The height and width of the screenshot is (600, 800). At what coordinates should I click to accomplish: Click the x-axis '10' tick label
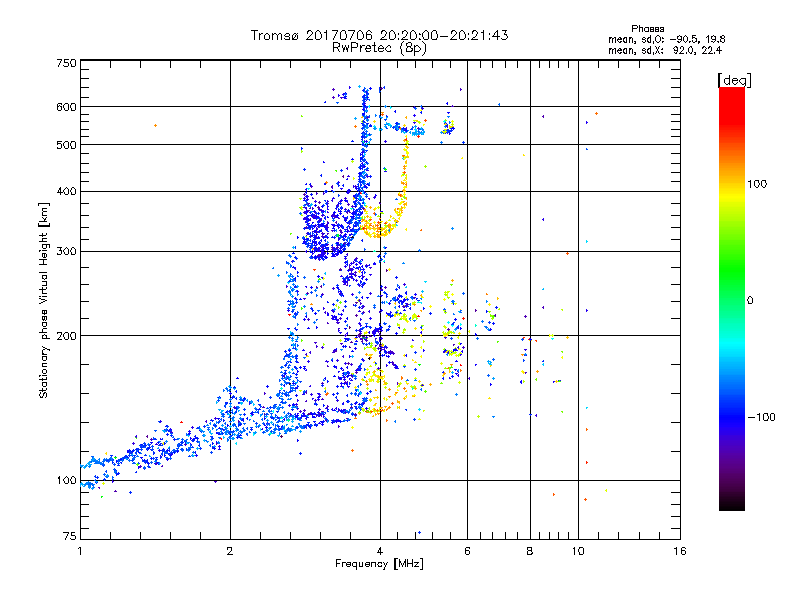pos(578,551)
